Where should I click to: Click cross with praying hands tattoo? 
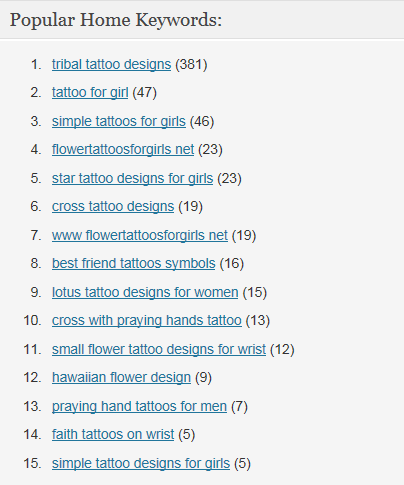[x=147, y=320]
